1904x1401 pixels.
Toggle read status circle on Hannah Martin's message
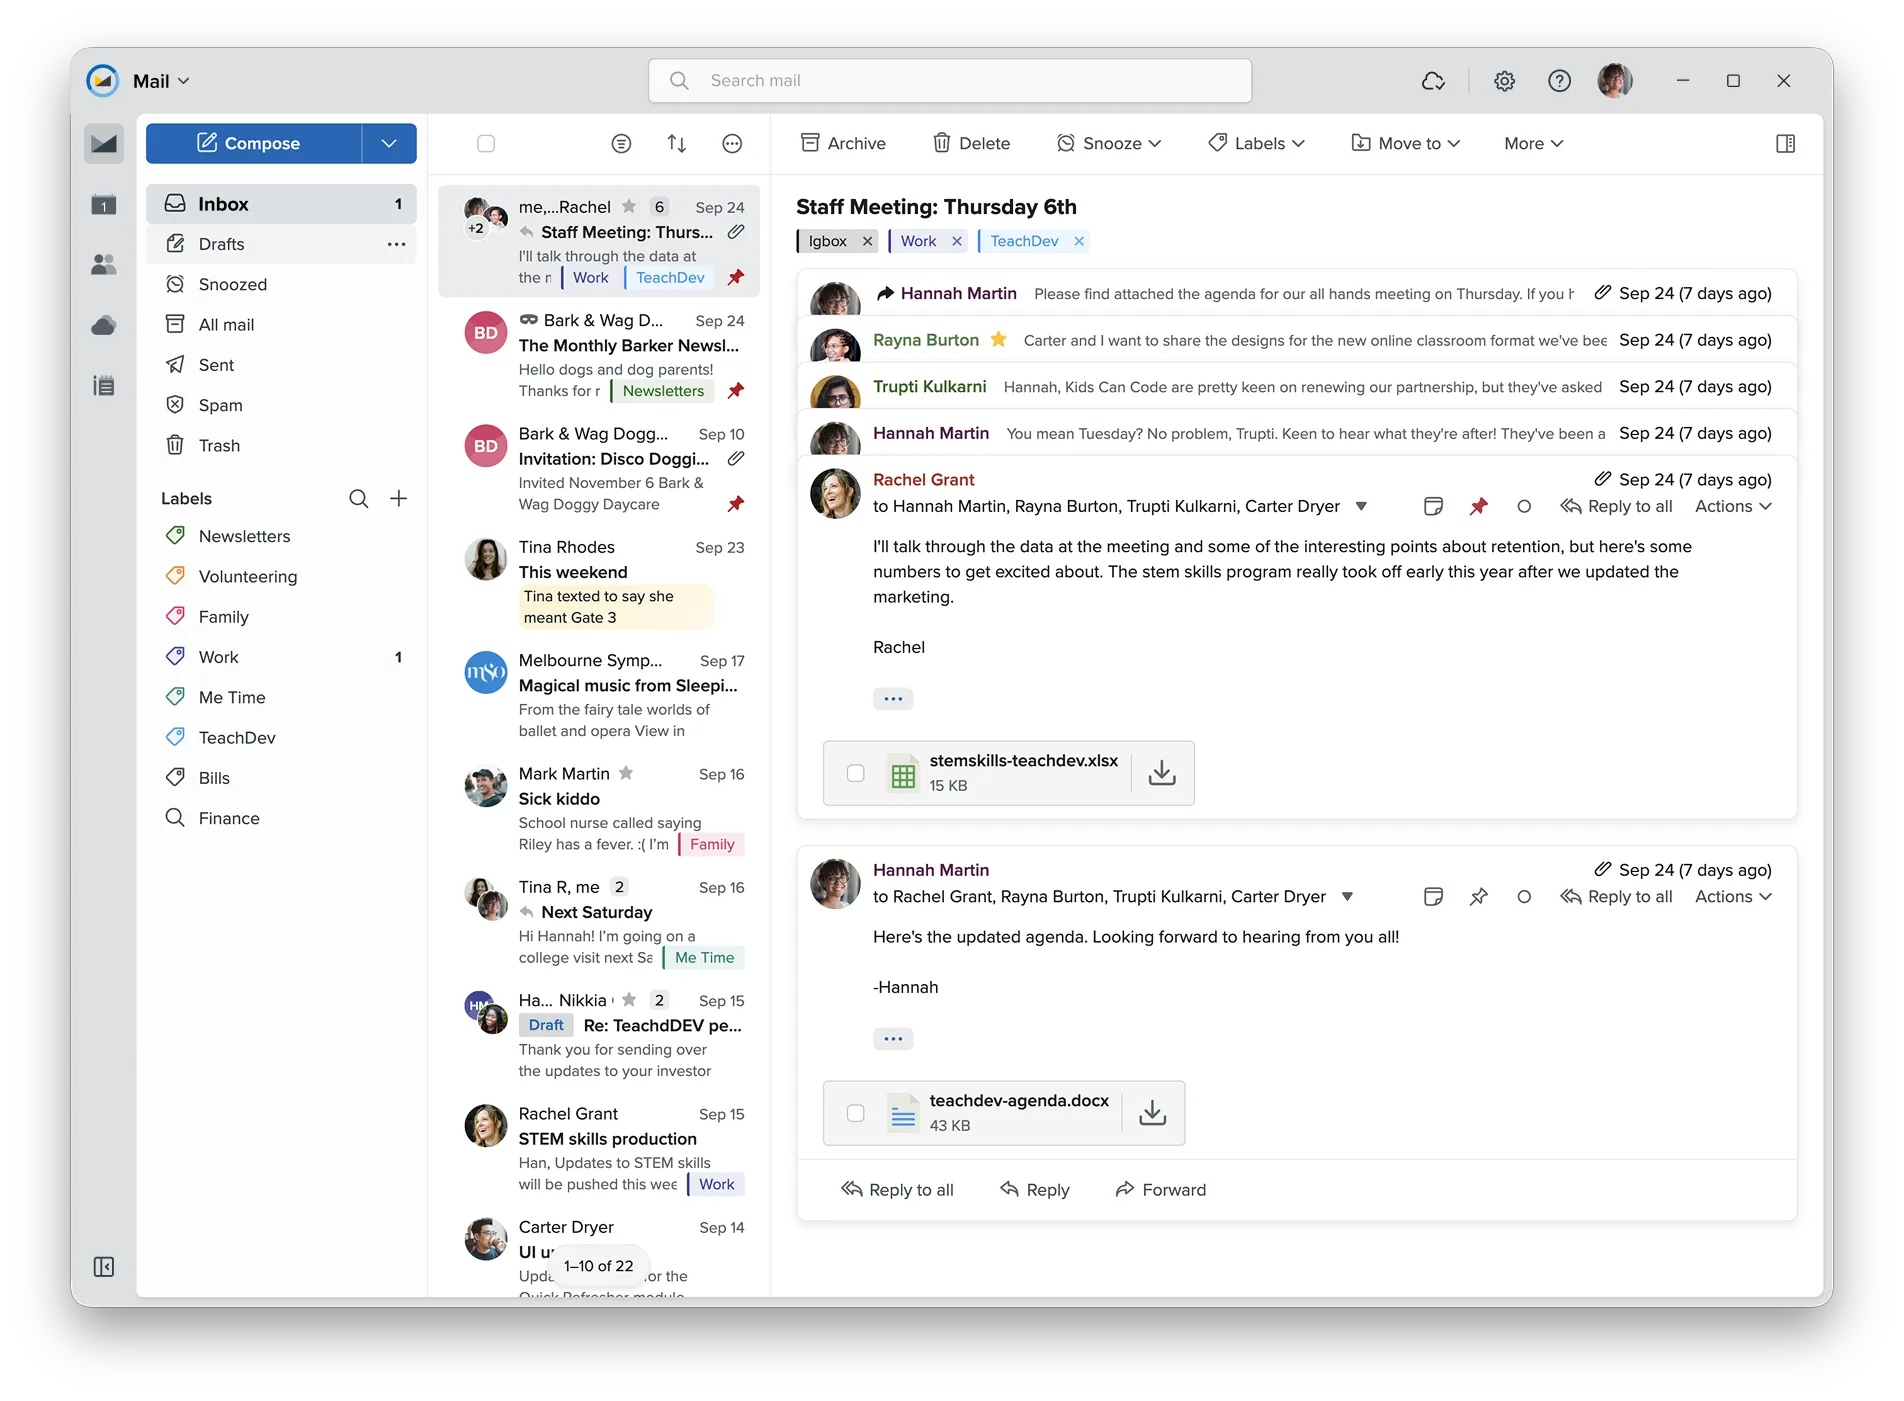tap(1523, 897)
